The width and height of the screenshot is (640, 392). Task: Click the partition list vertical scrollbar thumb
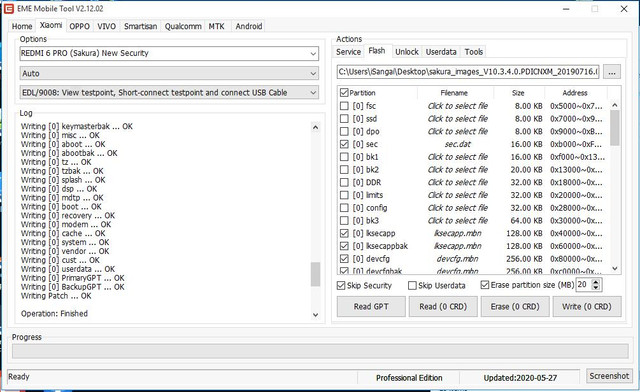point(615,128)
